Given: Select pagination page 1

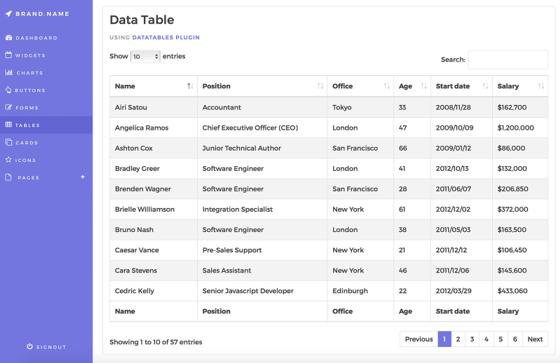Looking at the screenshot, I should coord(444,339).
